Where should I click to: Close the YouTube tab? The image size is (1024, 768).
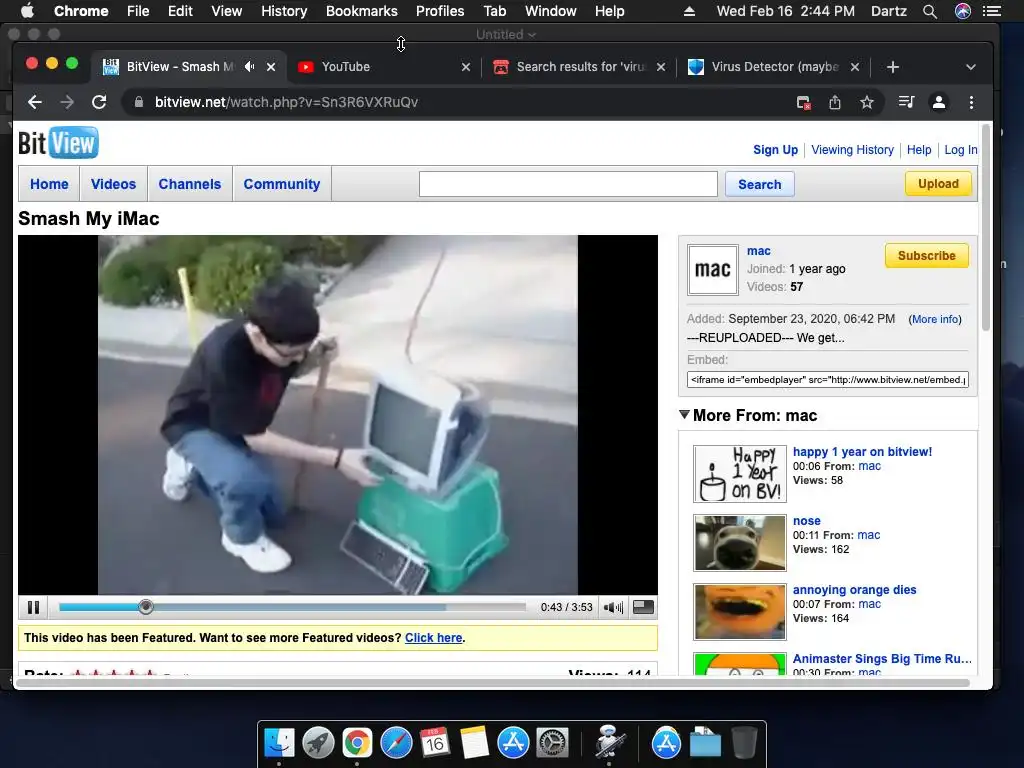[x=466, y=67]
